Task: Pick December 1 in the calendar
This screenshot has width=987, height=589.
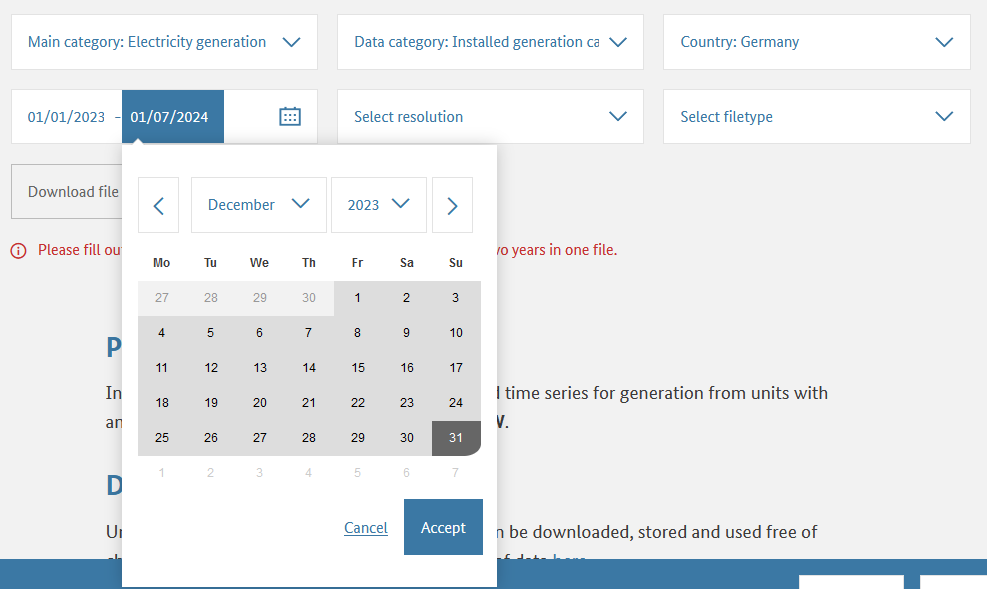Action: point(358,298)
